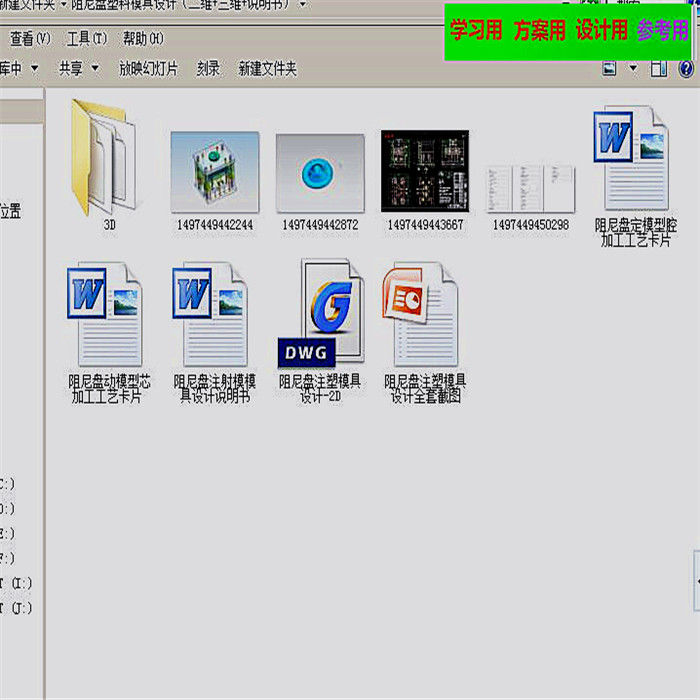Select the blue disc image 1497449442872

coord(320,173)
